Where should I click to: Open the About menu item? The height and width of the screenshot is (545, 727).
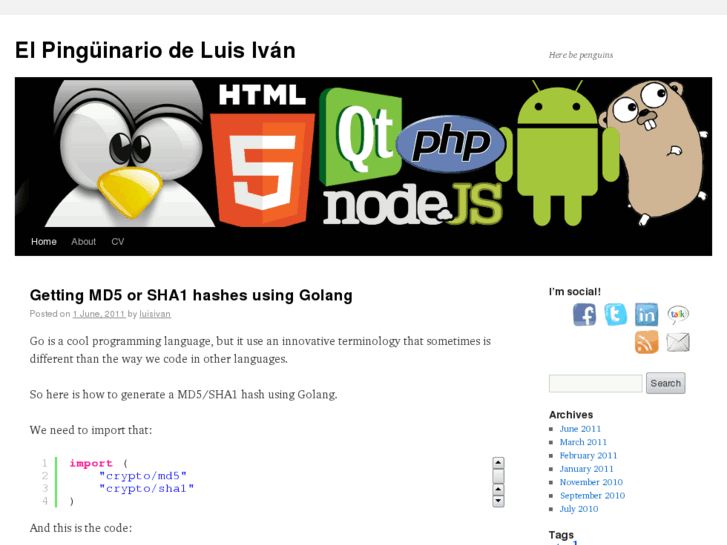[83, 242]
